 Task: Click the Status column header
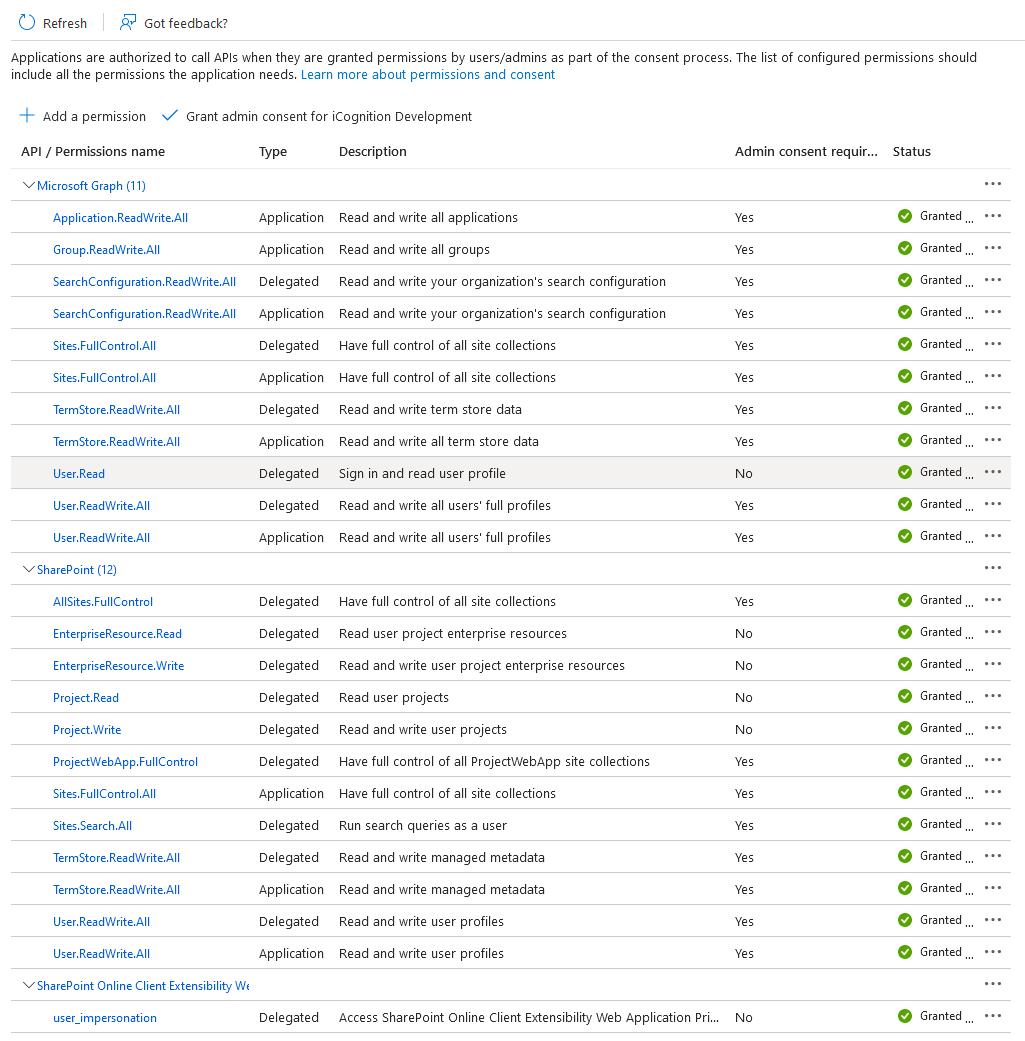[911, 151]
